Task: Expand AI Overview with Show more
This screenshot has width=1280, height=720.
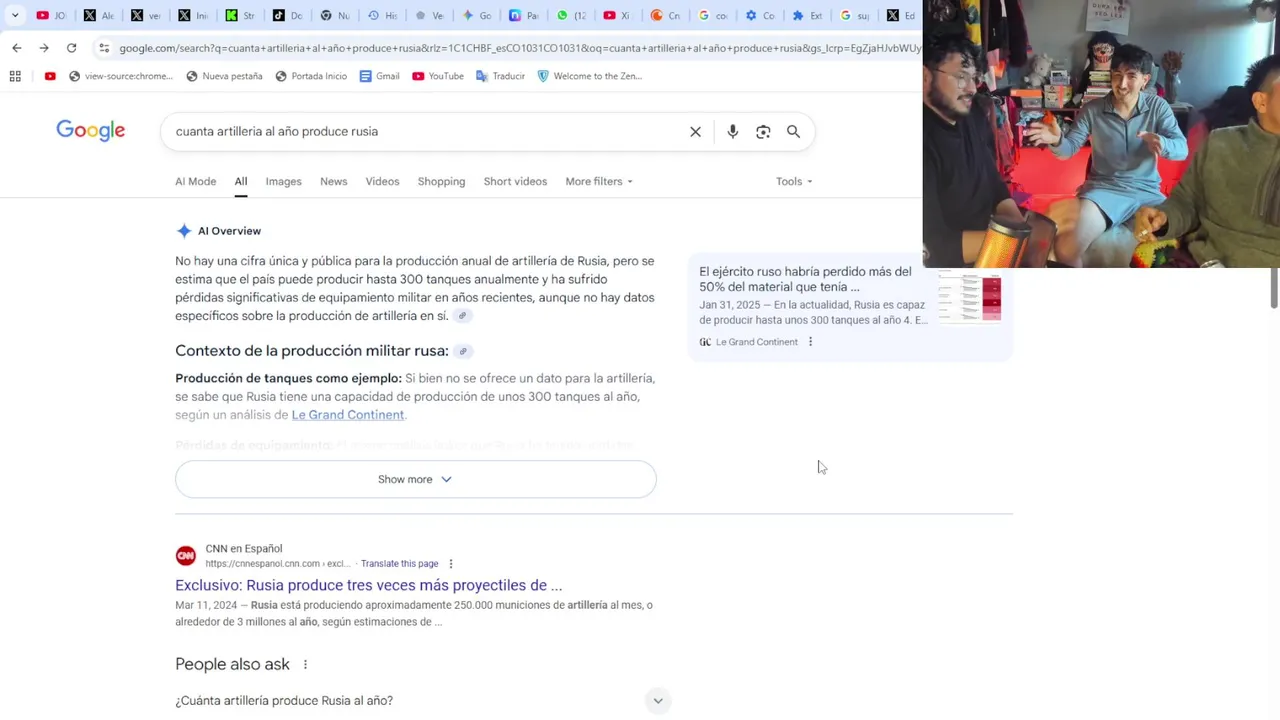Action: tap(415, 479)
